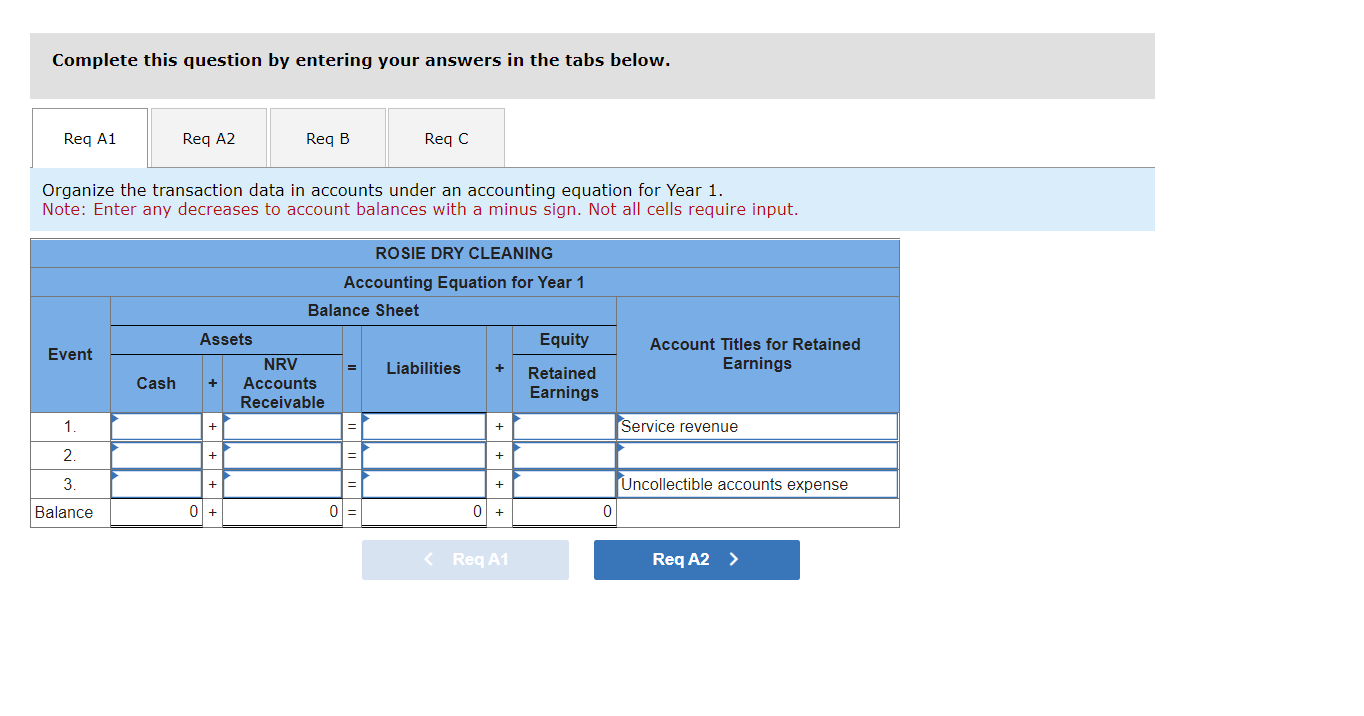Click the Cash column header
This screenshot has height=716, width=1364.
pyautogui.click(x=156, y=384)
